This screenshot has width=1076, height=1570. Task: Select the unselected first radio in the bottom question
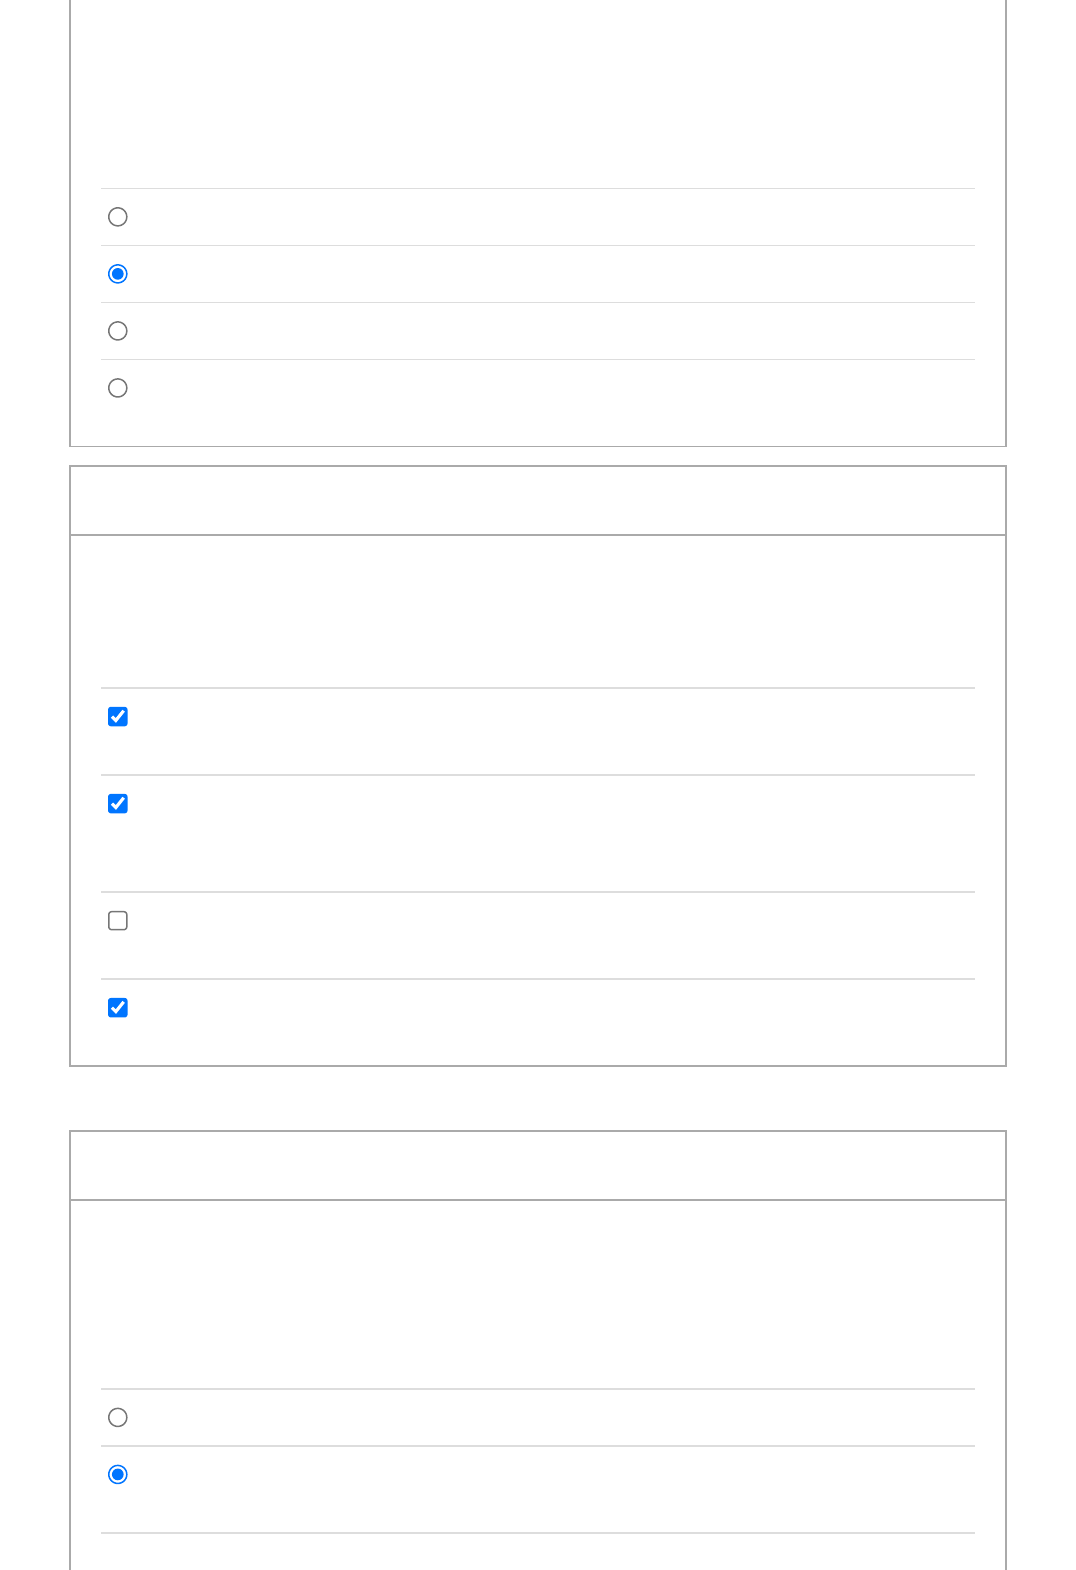tap(118, 1418)
